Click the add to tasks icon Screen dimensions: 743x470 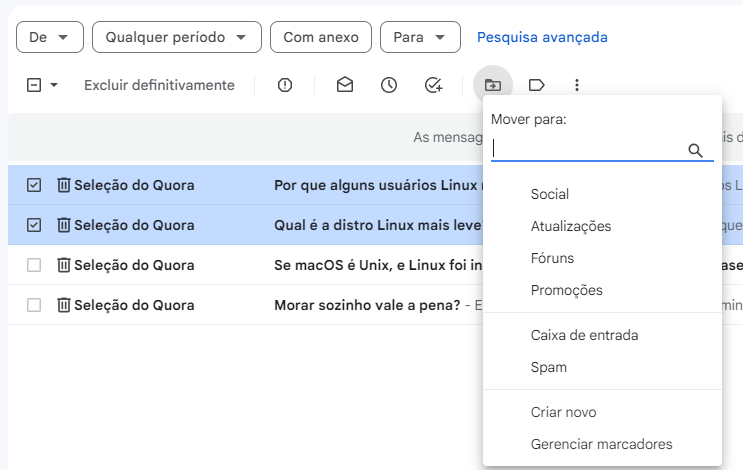point(433,85)
